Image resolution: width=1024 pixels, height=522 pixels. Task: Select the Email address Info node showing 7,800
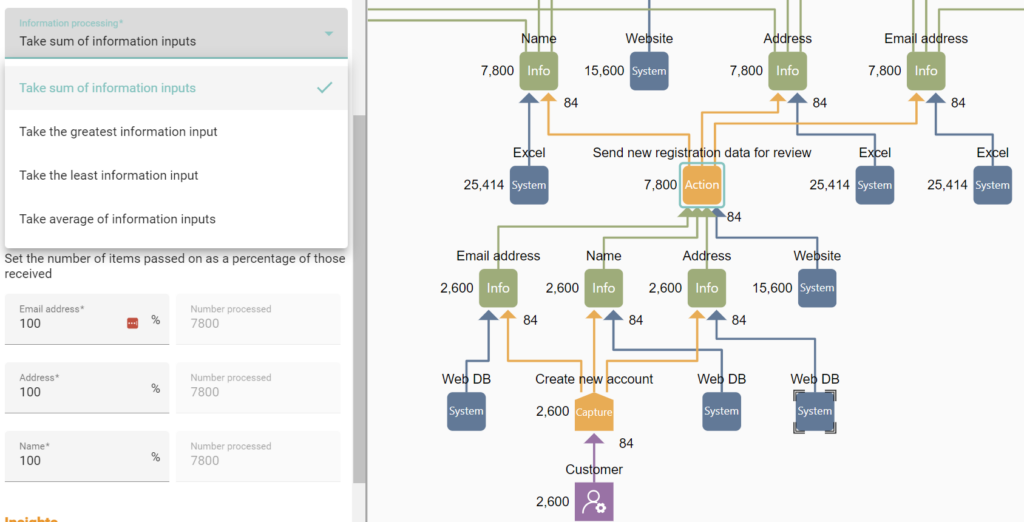926,71
